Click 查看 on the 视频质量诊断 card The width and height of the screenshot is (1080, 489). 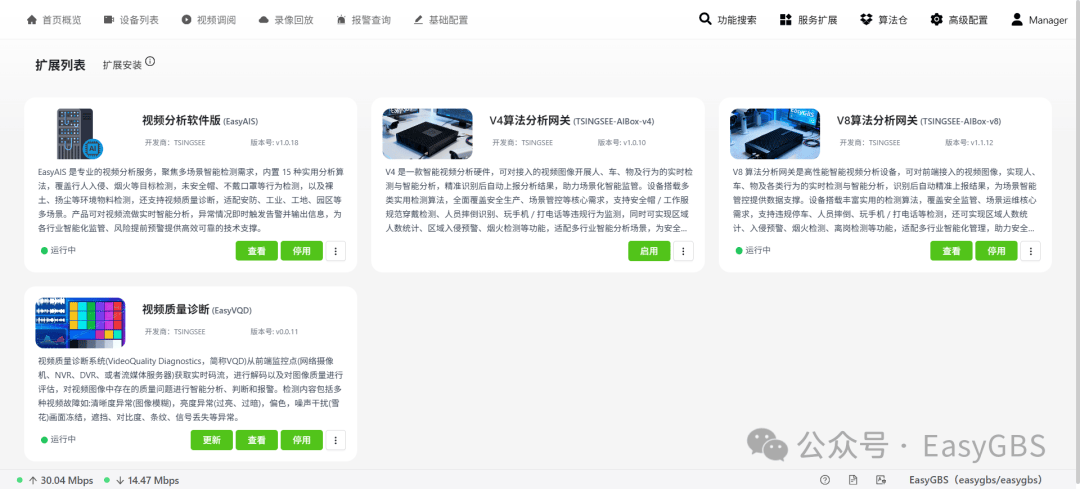tap(256, 440)
